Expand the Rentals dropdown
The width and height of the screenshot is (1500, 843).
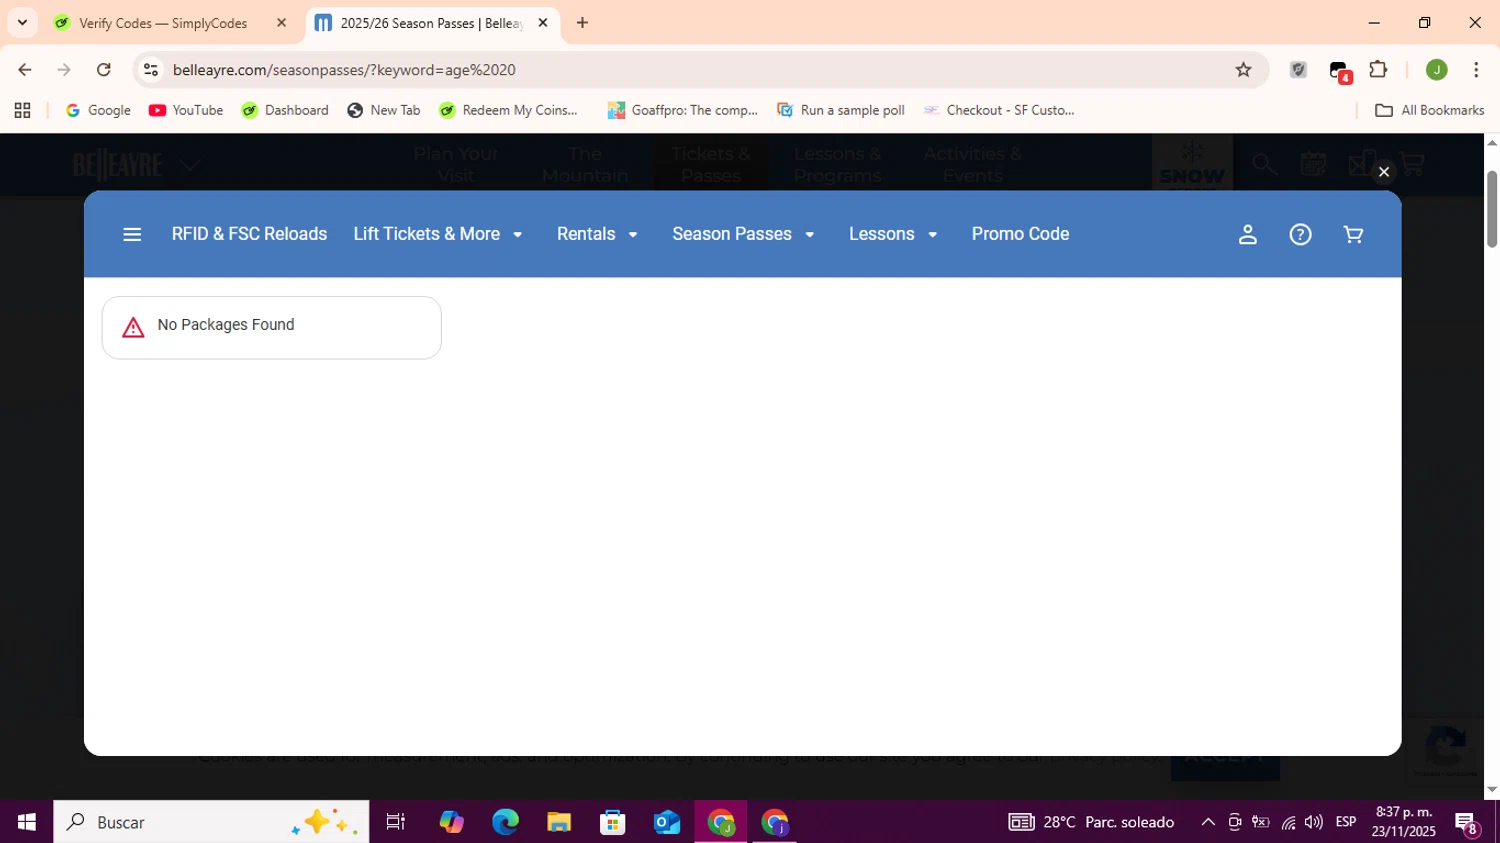(x=597, y=234)
